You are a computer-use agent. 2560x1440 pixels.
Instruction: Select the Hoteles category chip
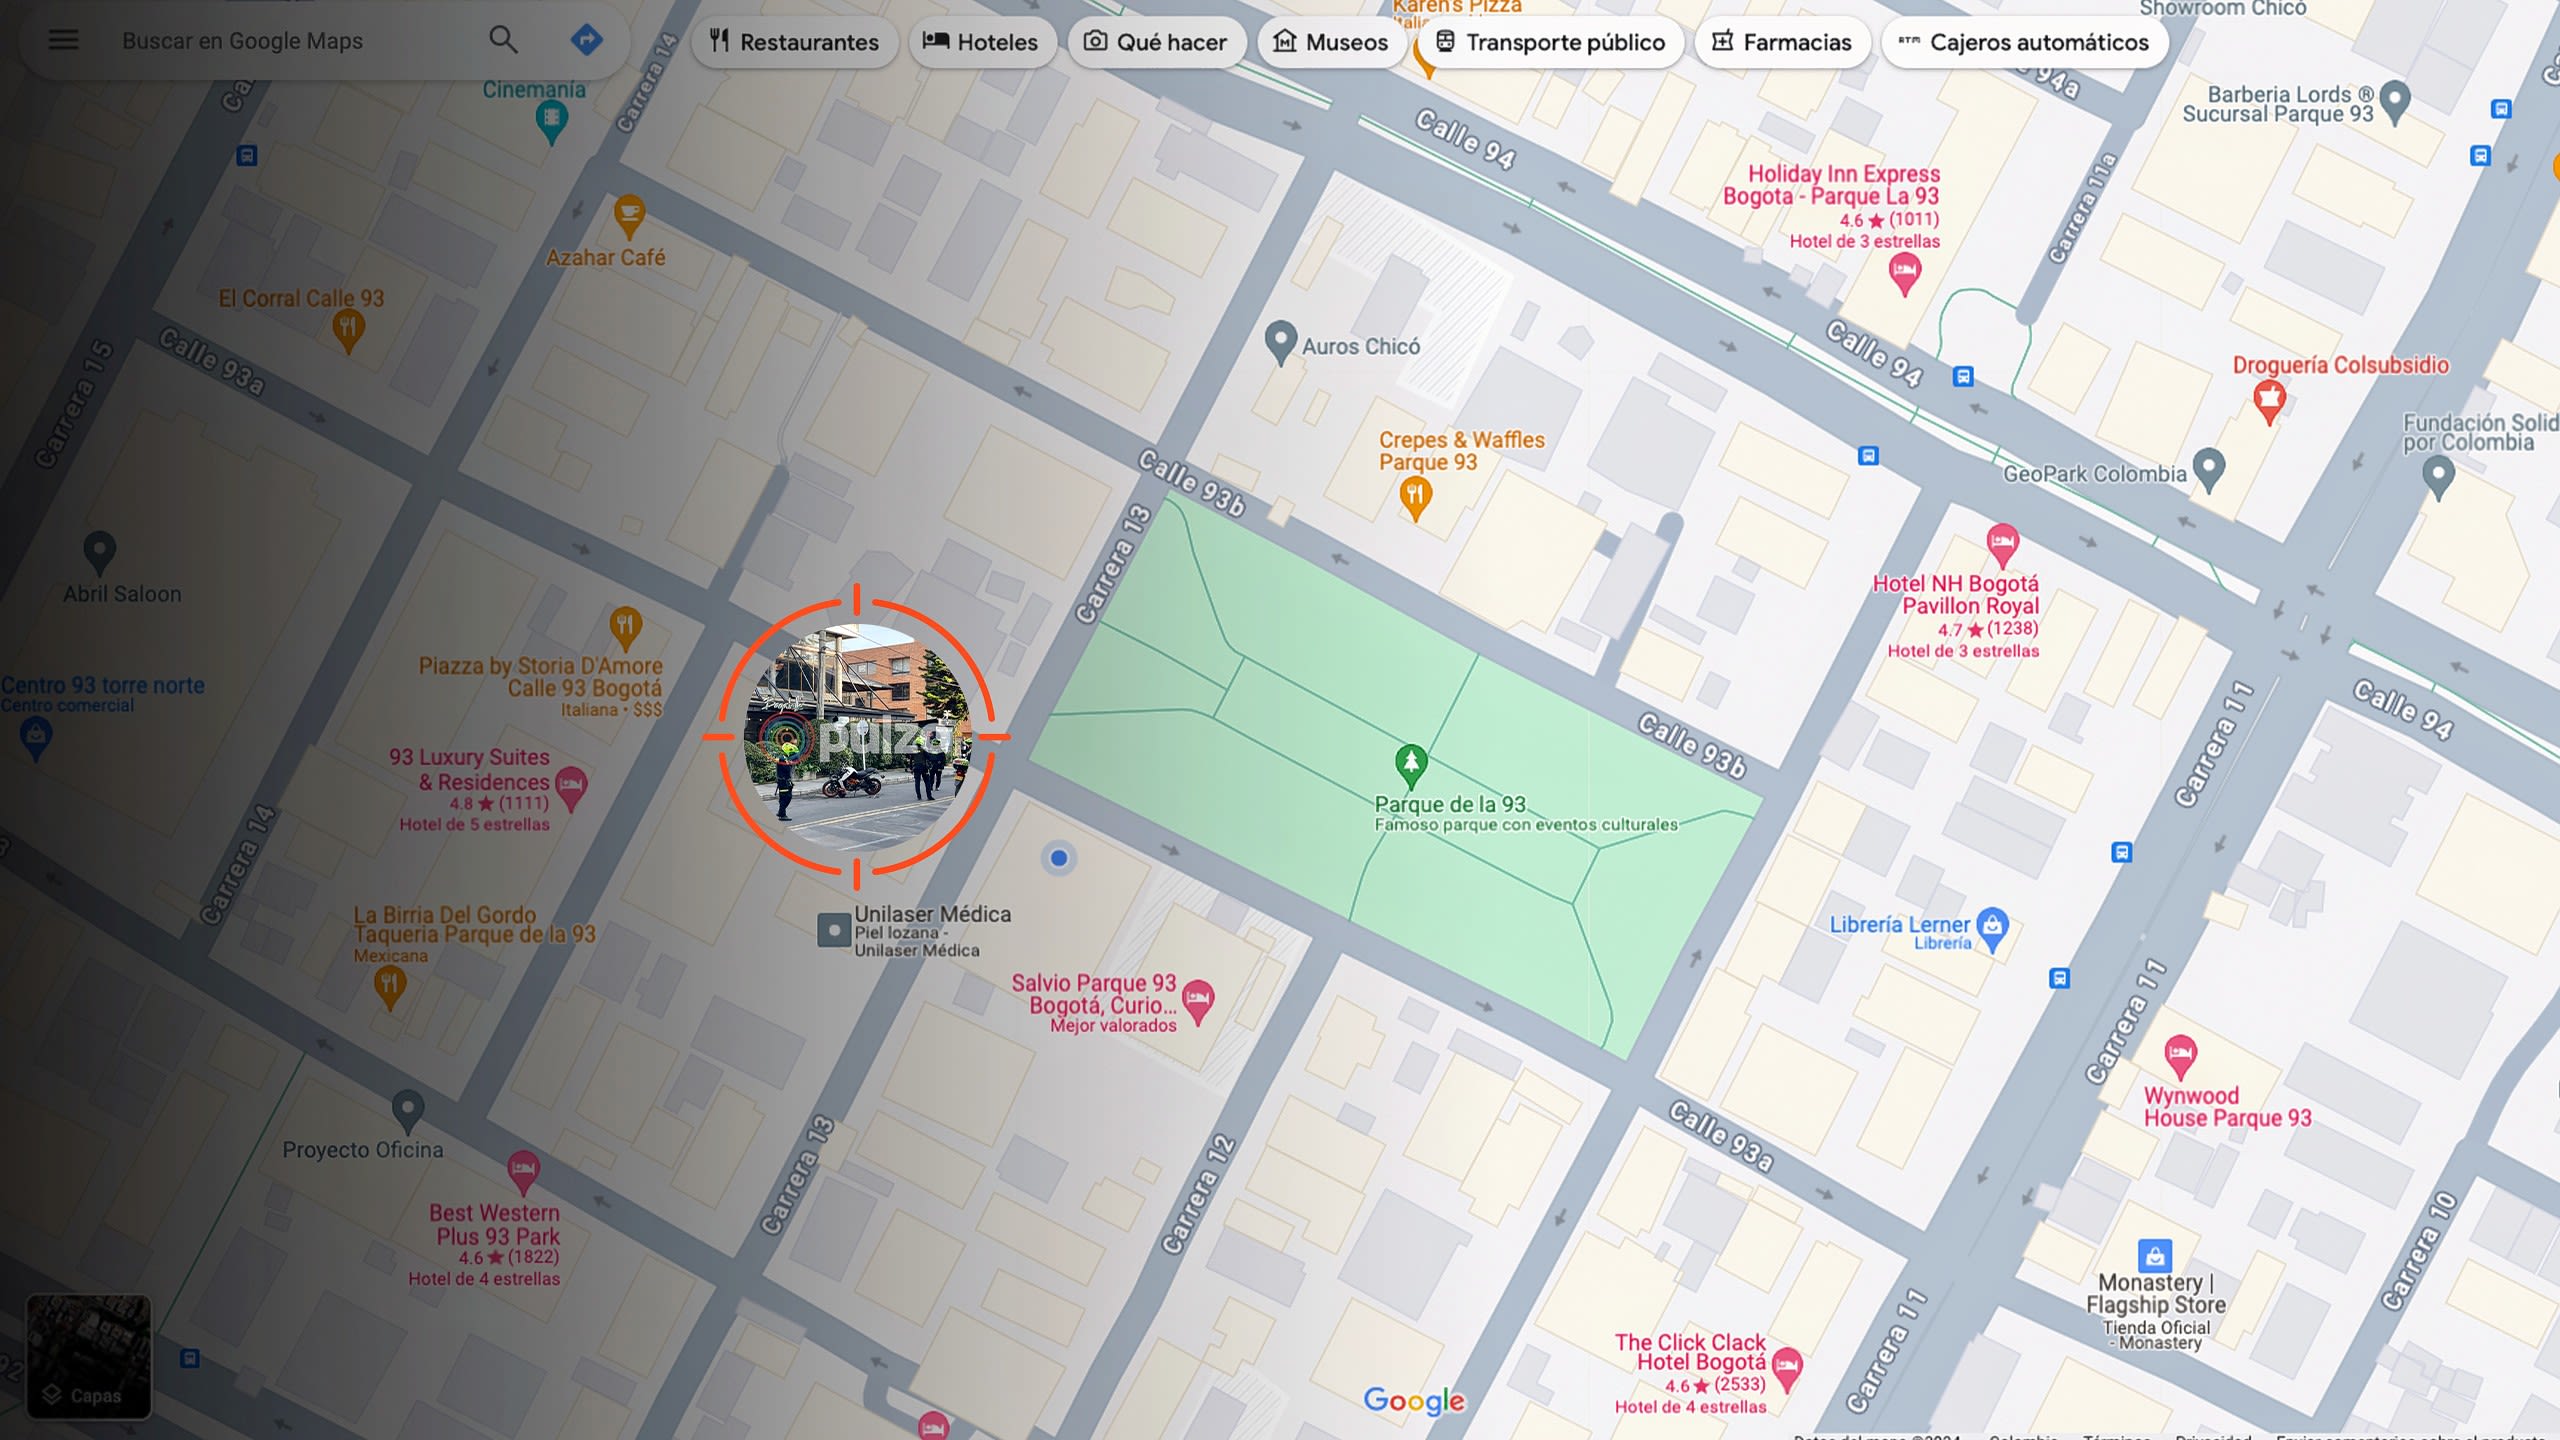(x=981, y=42)
